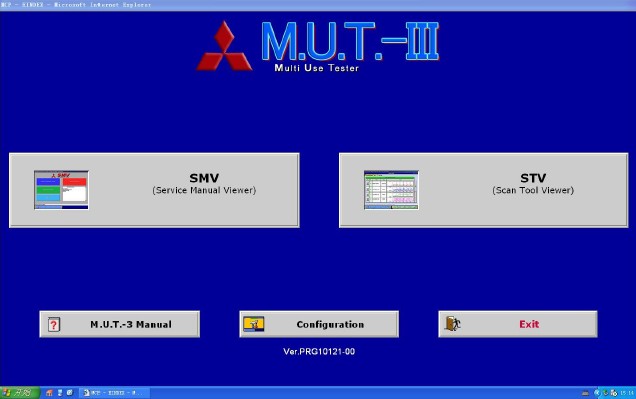Click the keyboard language bar icon
Image resolution: width=636 pixels, height=399 pixels.
[x=585, y=393]
